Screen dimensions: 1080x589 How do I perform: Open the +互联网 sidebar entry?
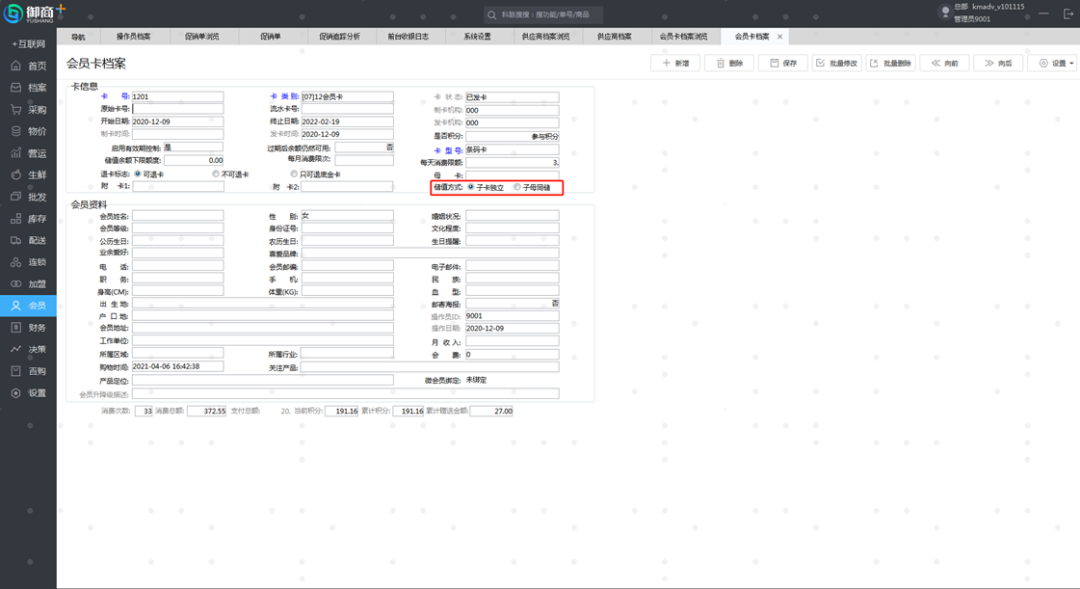click(28, 43)
